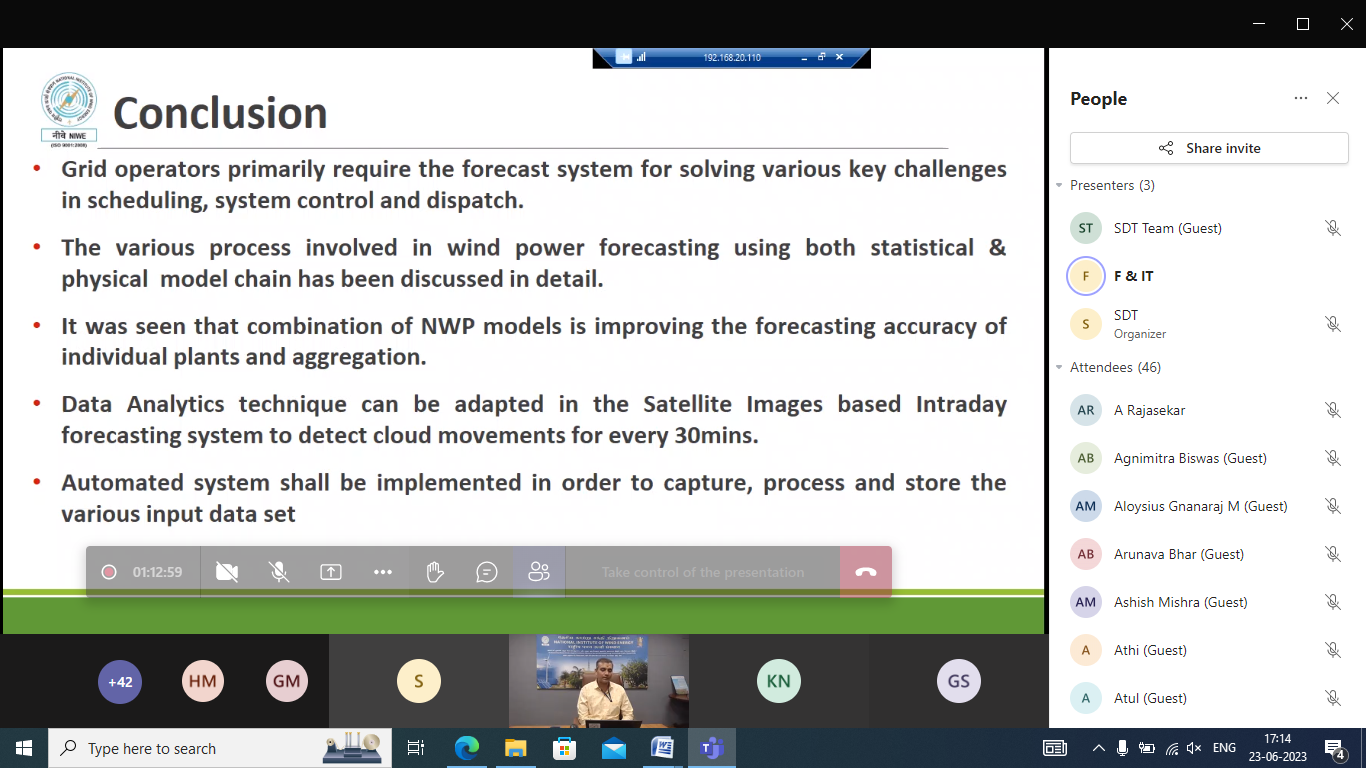Close the People panel
Image resolution: width=1366 pixels, height=768 pixels.
(1333, 98)
